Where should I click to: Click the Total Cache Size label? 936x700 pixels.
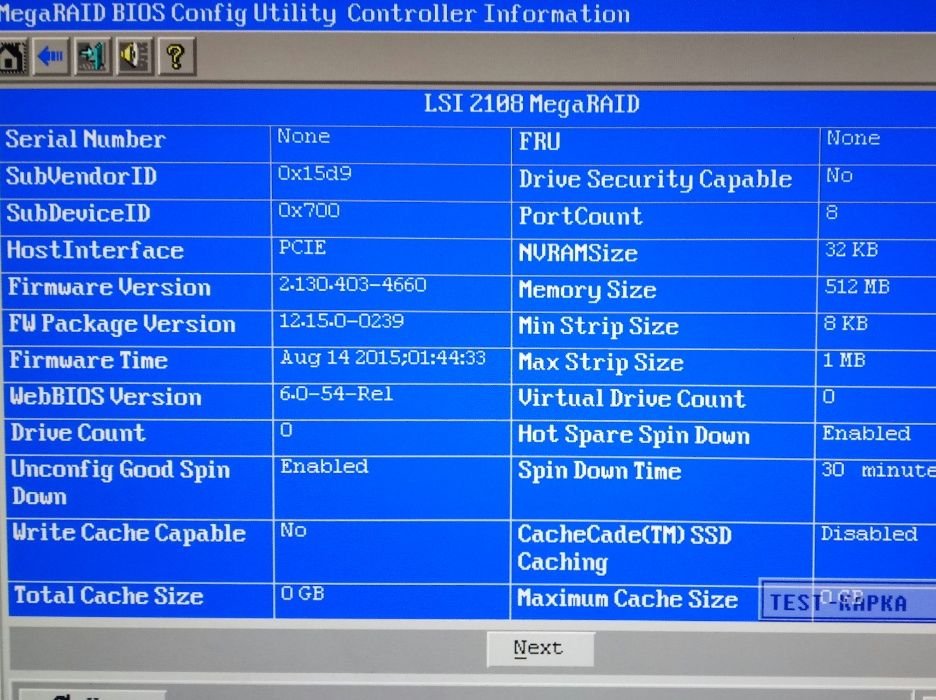(109, 596)
